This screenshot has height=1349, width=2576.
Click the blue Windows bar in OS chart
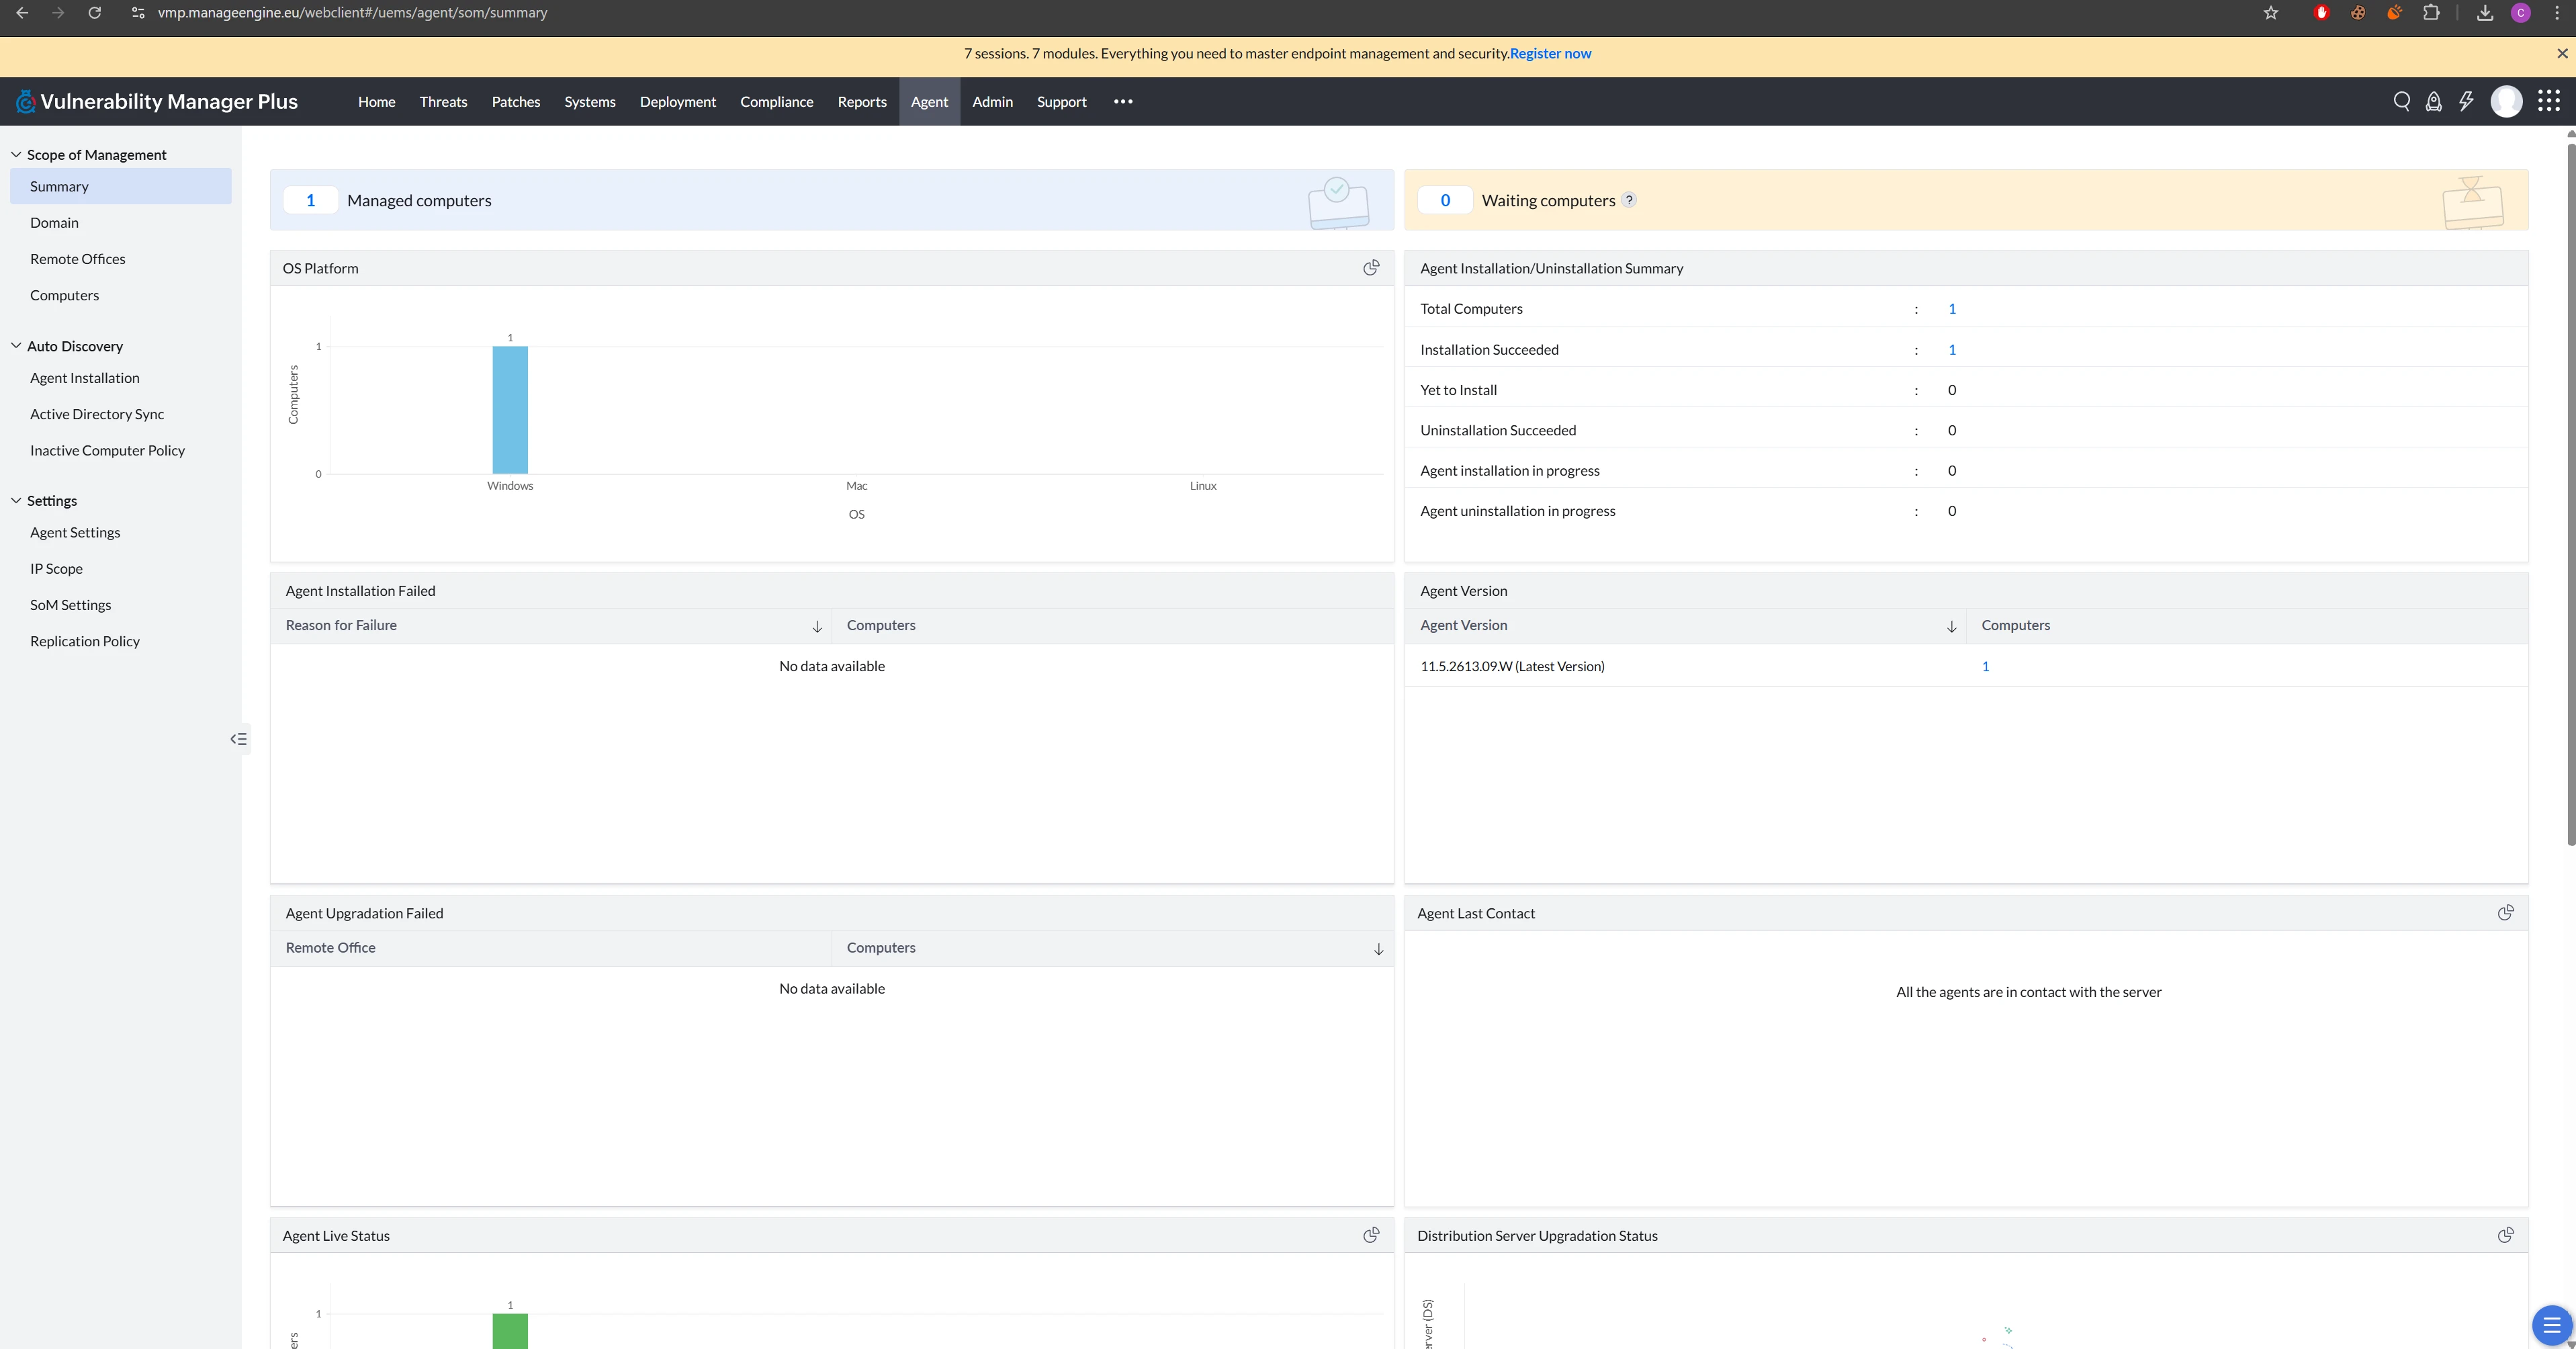point(510,409)
